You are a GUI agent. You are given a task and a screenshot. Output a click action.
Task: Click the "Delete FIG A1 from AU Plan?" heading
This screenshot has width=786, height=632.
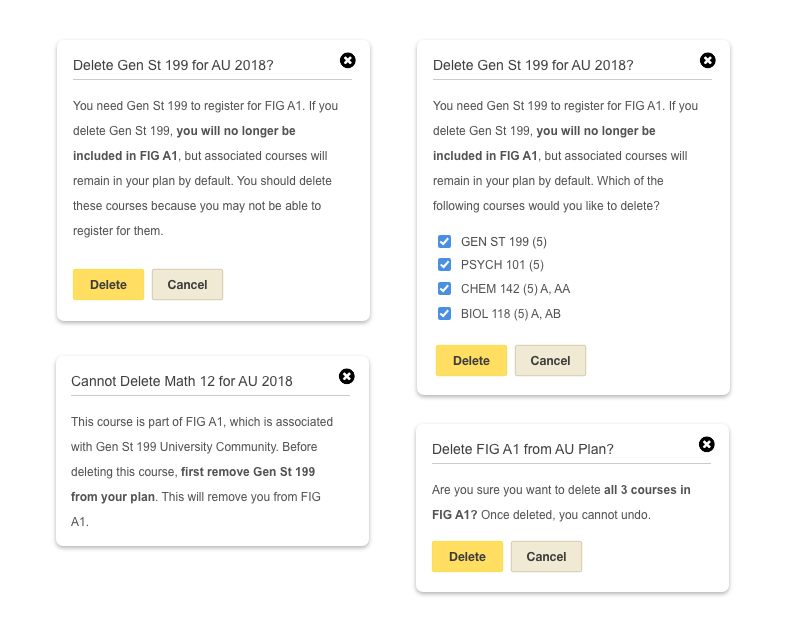pyautogui.click(x=522, y=449)
